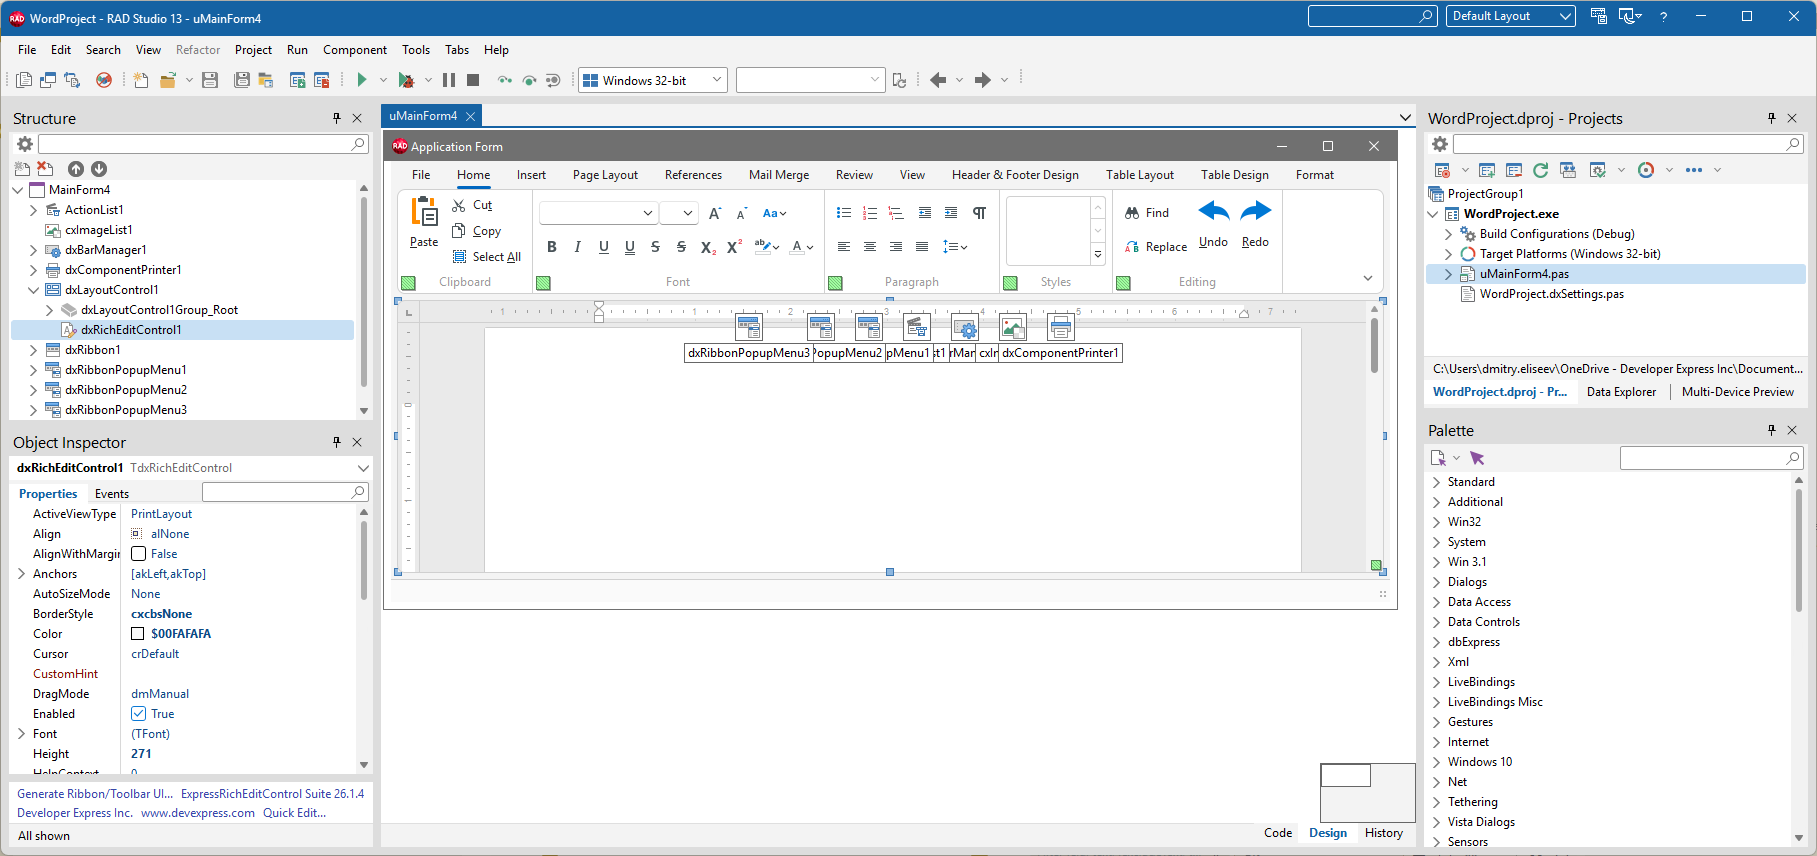Open the Project menu
This screenshot has height=856, width=1817.
253,50
